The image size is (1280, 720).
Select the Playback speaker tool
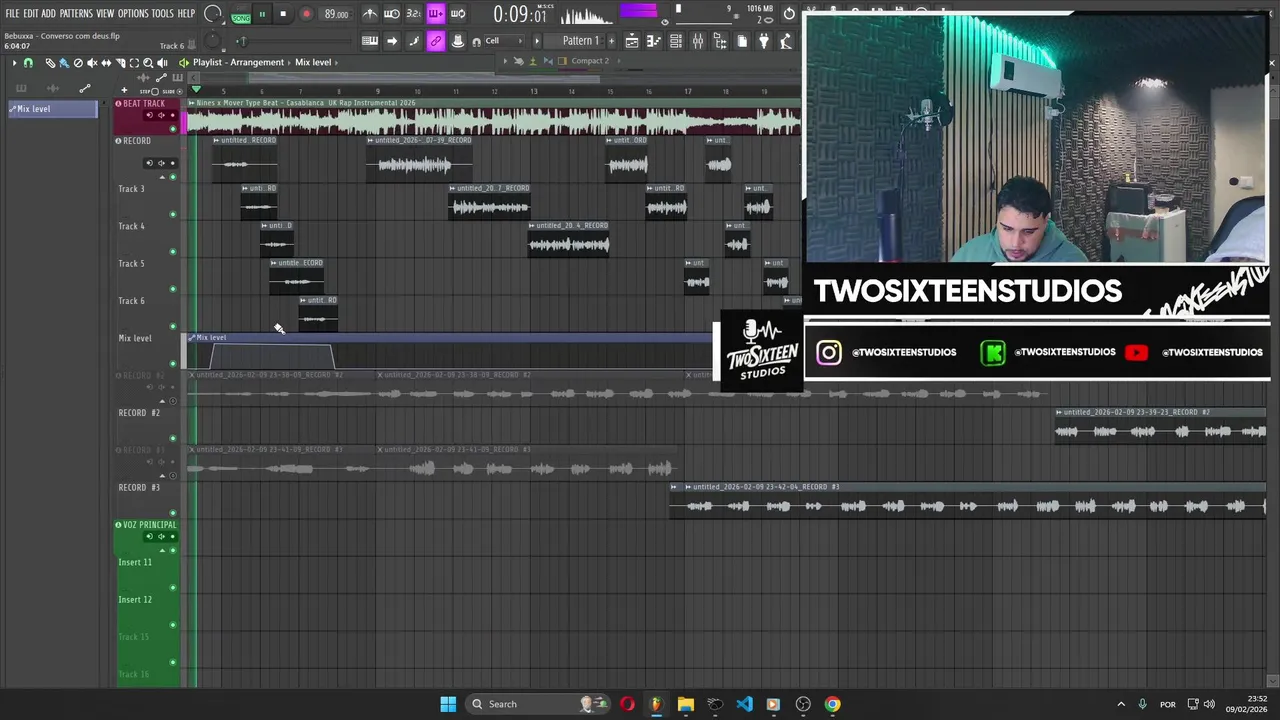point(162,62)
